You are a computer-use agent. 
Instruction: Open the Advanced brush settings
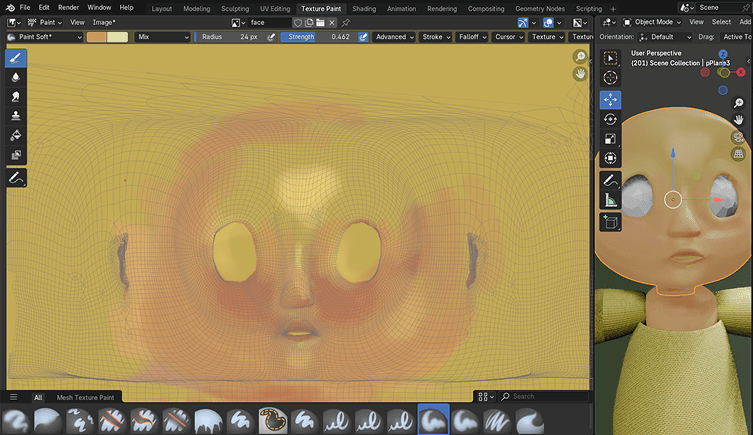[x=393, y=37]
